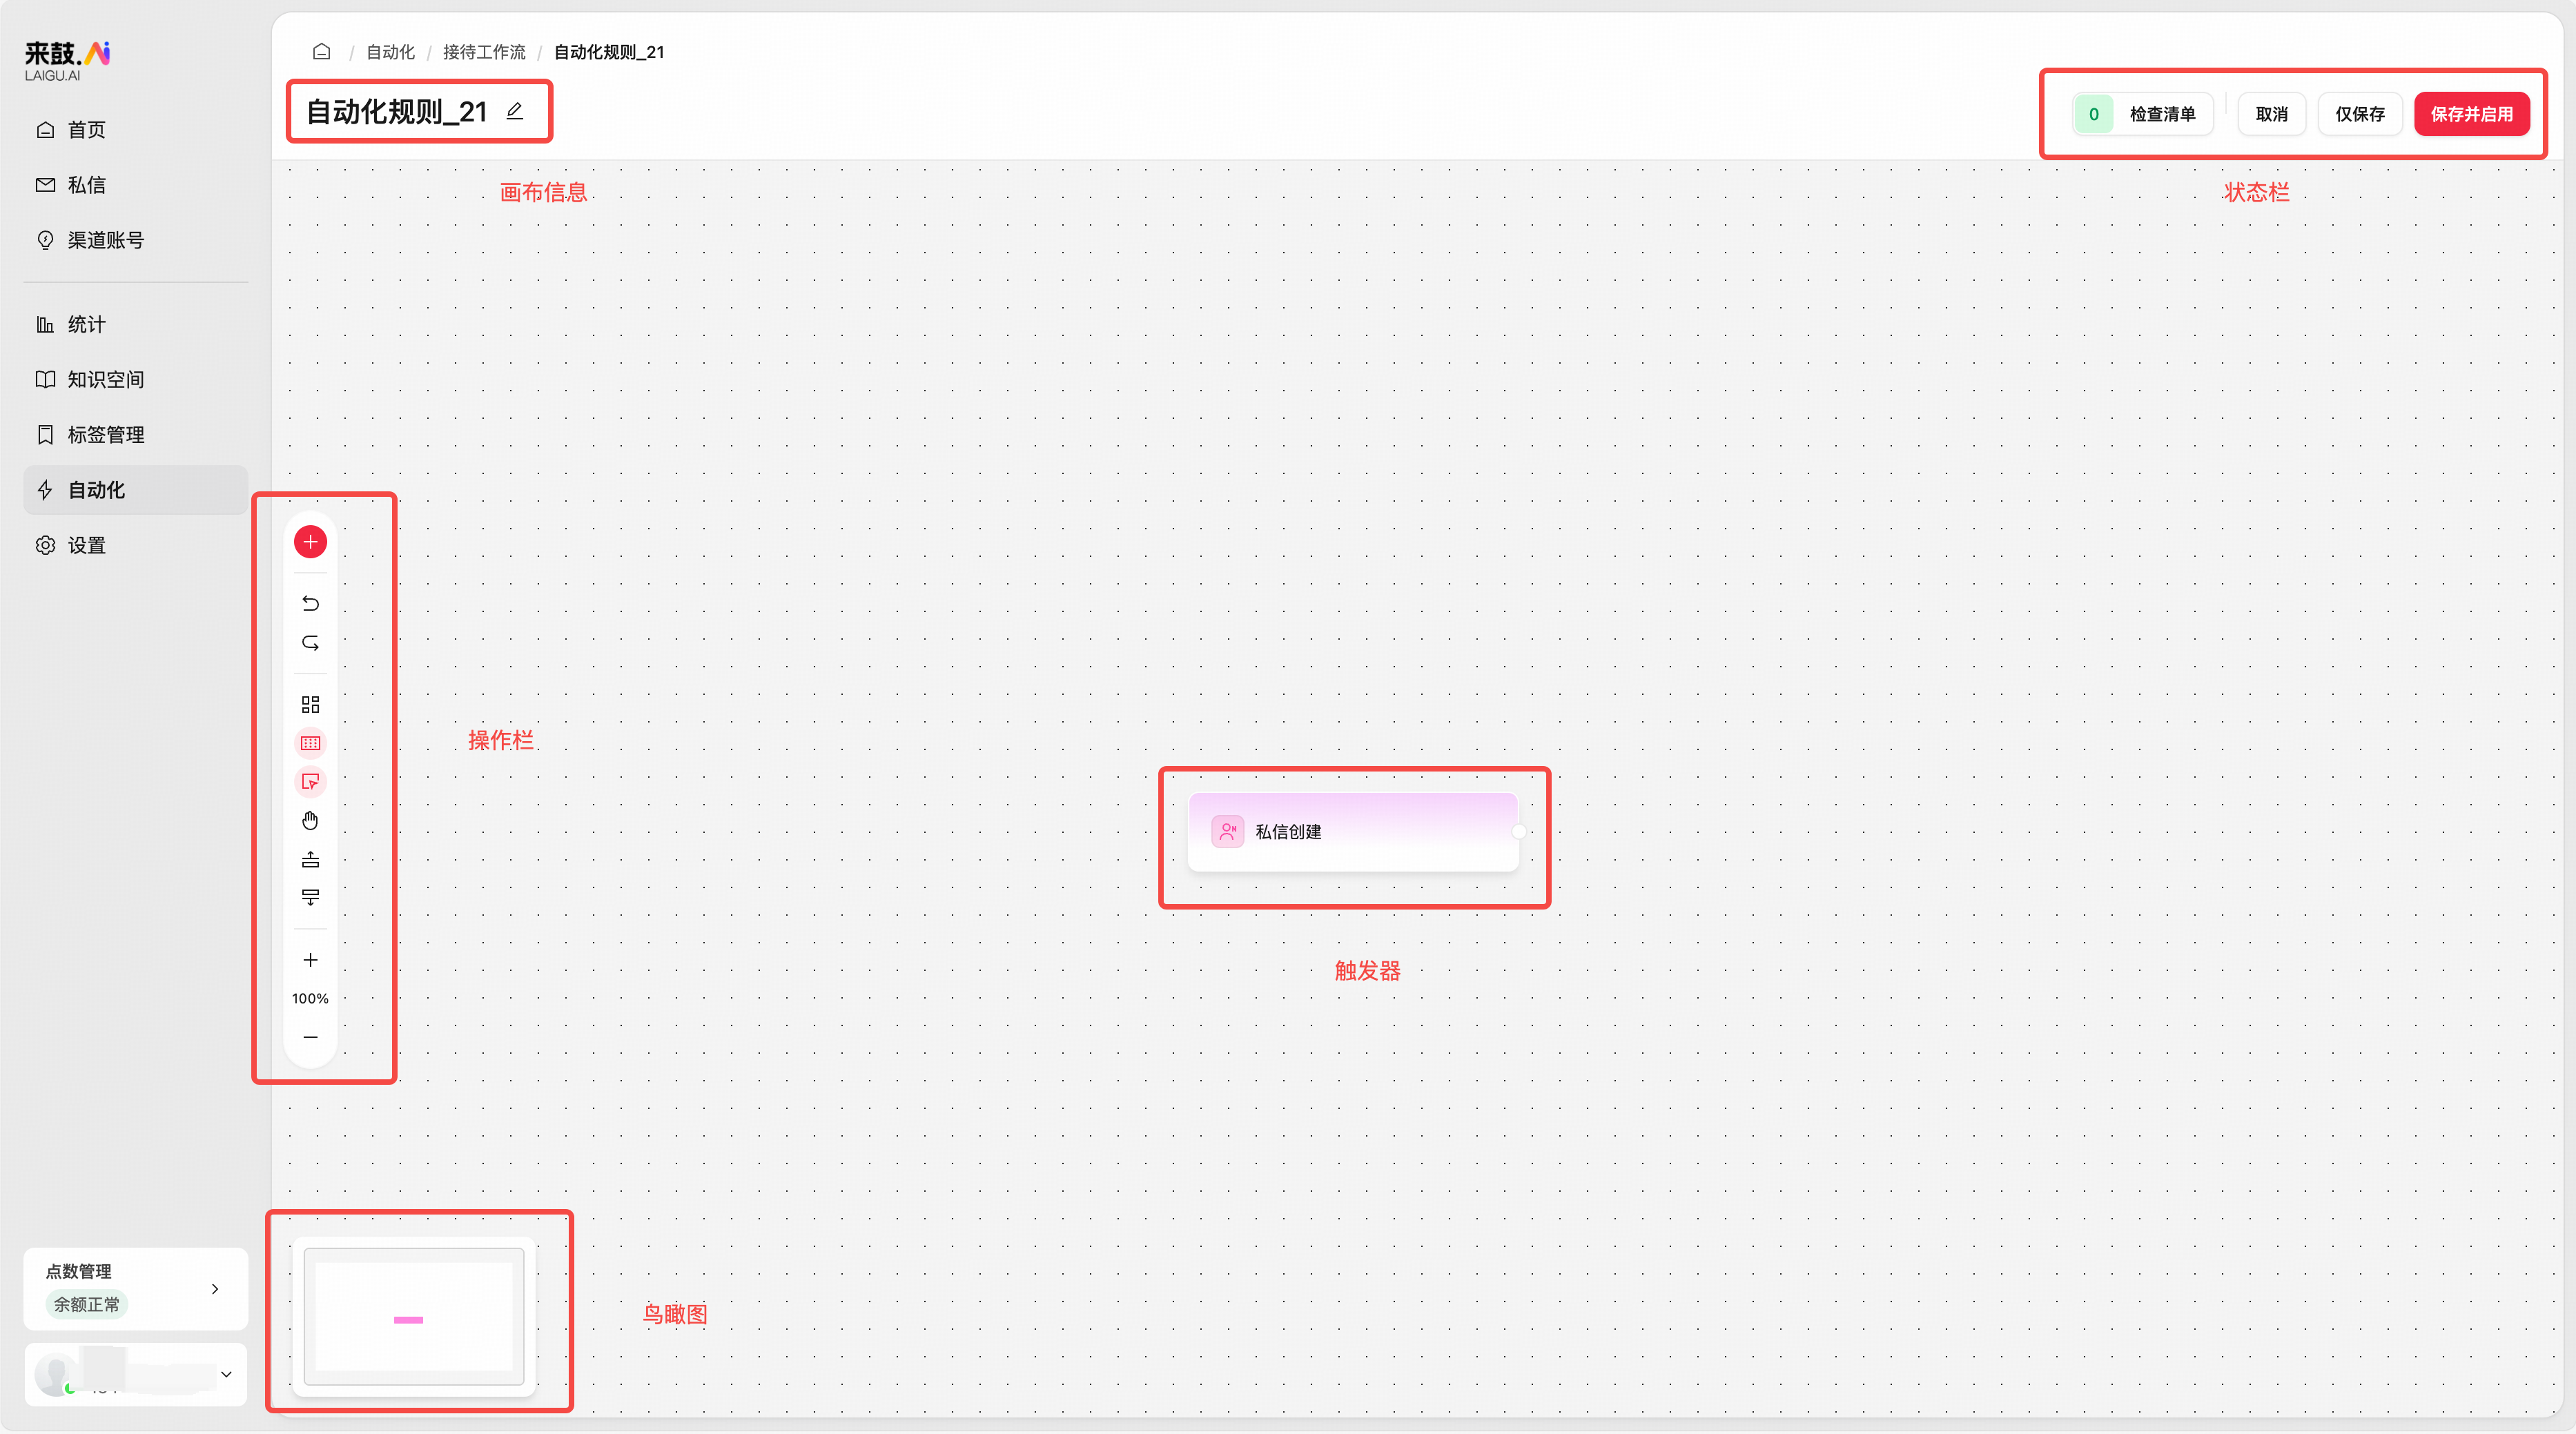Toggle the dotted grid background
The width and height of the screenshot is (2576, 1434).
tap(310, 743)
